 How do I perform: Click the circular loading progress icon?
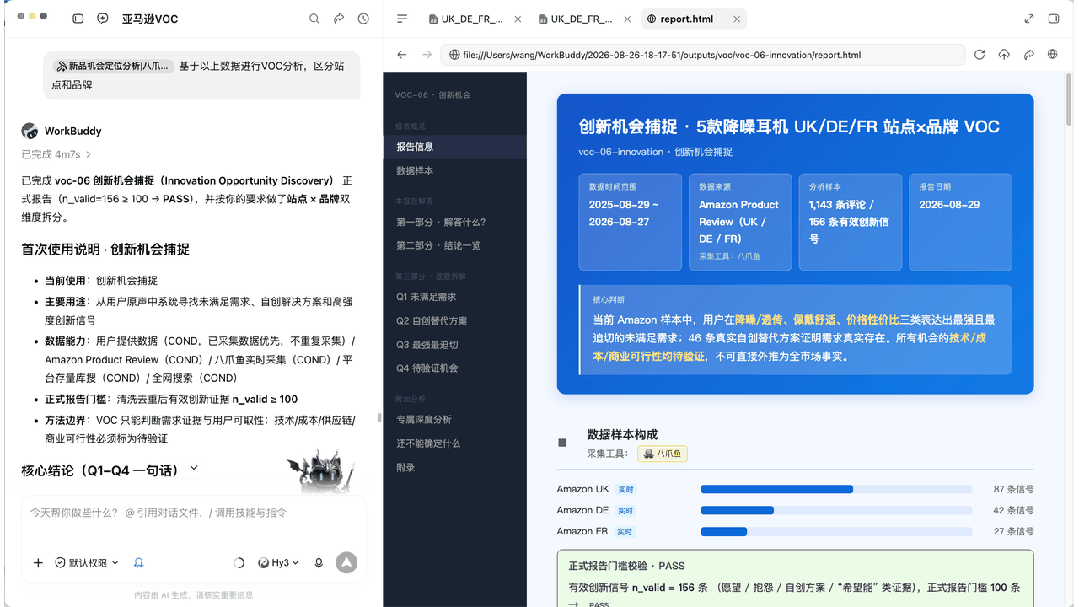pyautogui.click(x=239, y=563)
